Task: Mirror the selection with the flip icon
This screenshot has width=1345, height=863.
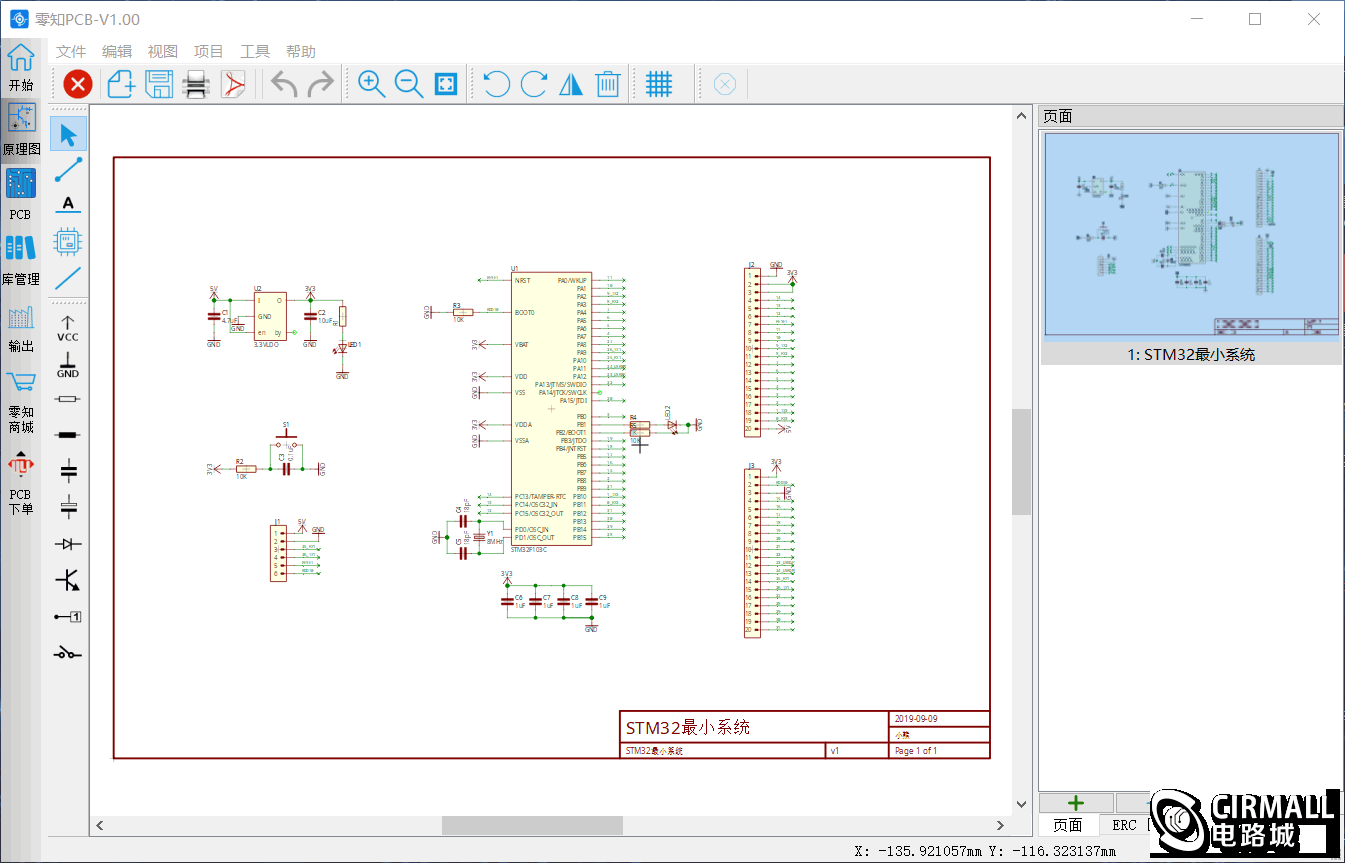Action: 571,85
